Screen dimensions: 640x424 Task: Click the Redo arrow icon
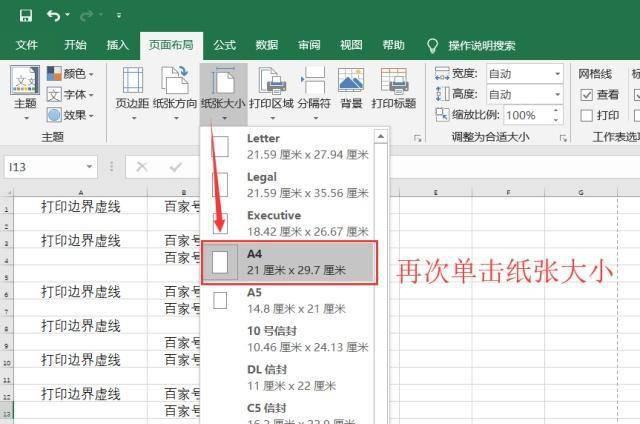click(87, 16)
